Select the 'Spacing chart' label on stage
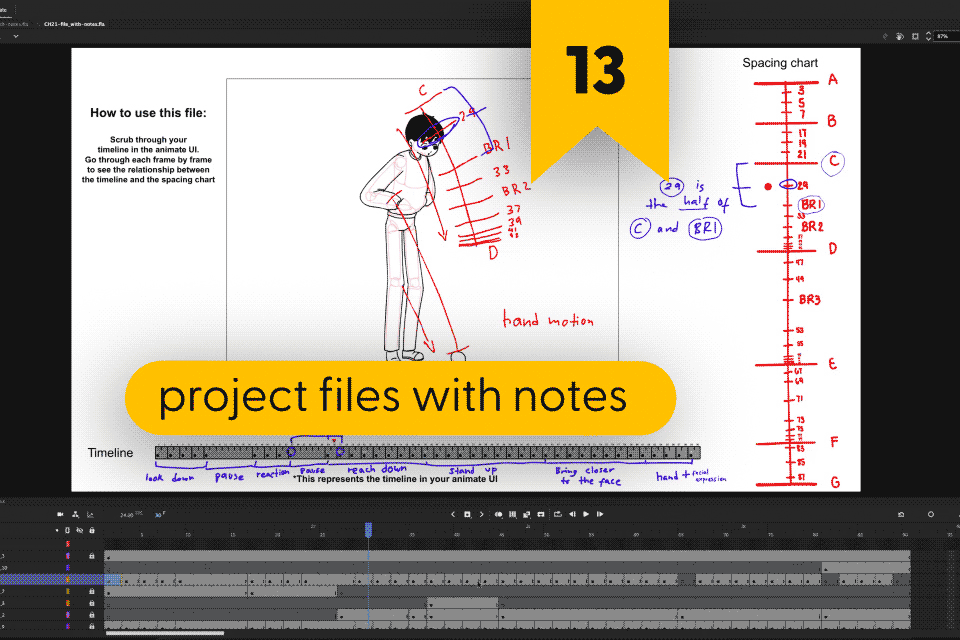This screenshot has height=640, width=960. click(x=780, y=63)
